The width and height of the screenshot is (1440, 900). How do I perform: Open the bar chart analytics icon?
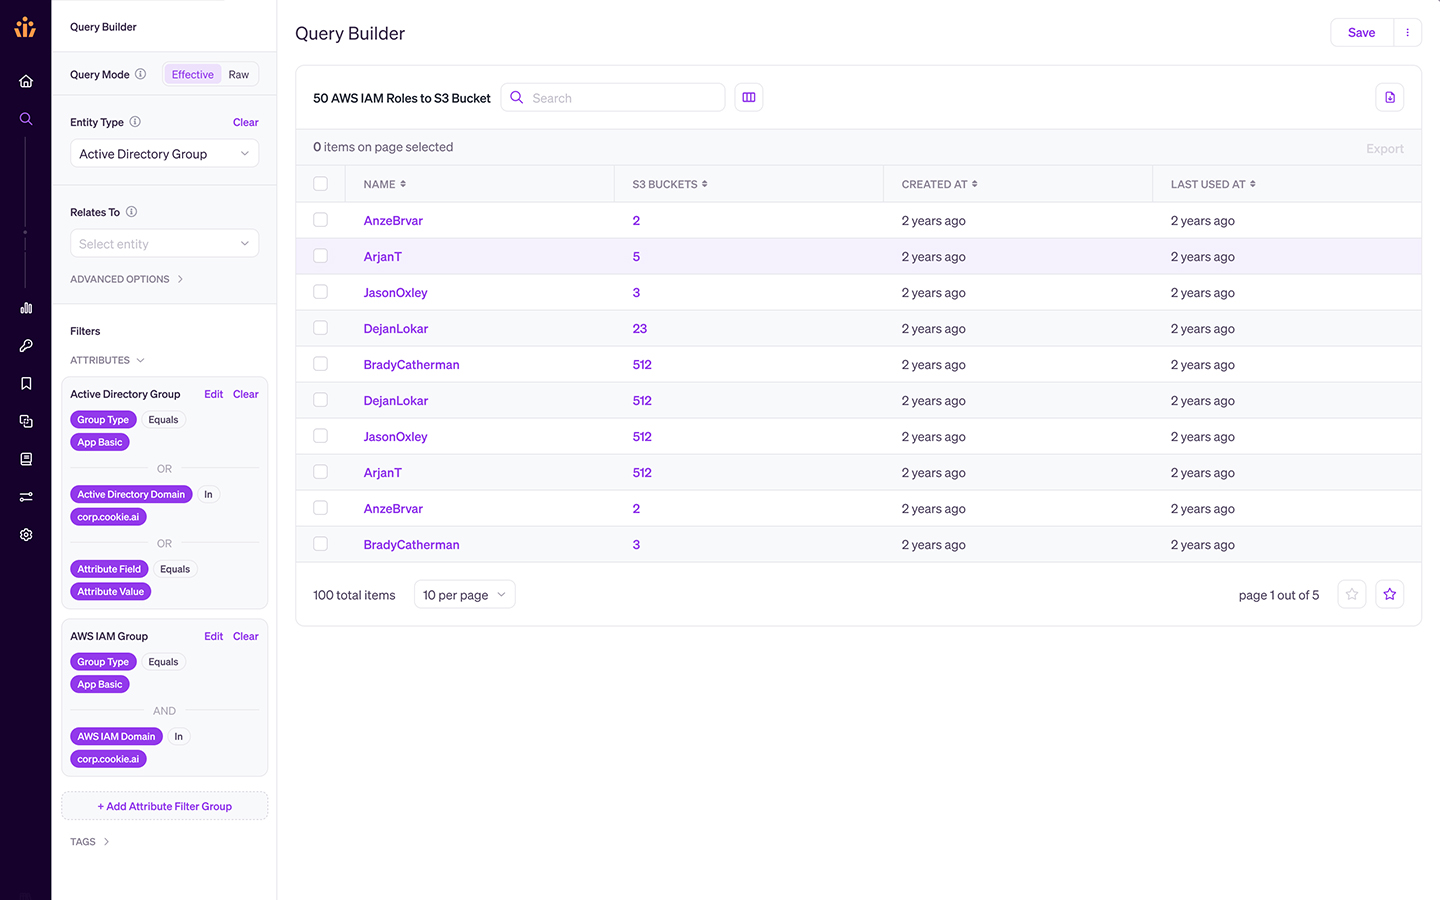(26, 308)
